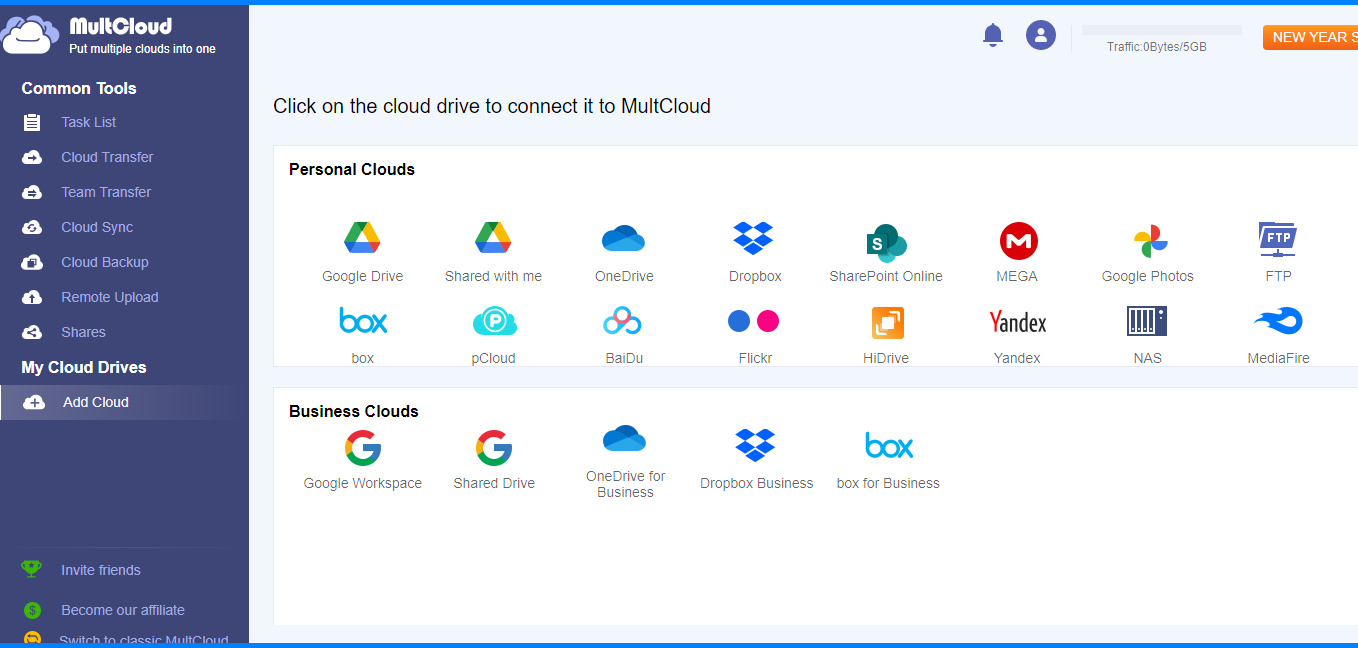Viewport: 1358px width, 648px height.
Task: Click the Common Tools heading
Action: pos(79,88)
